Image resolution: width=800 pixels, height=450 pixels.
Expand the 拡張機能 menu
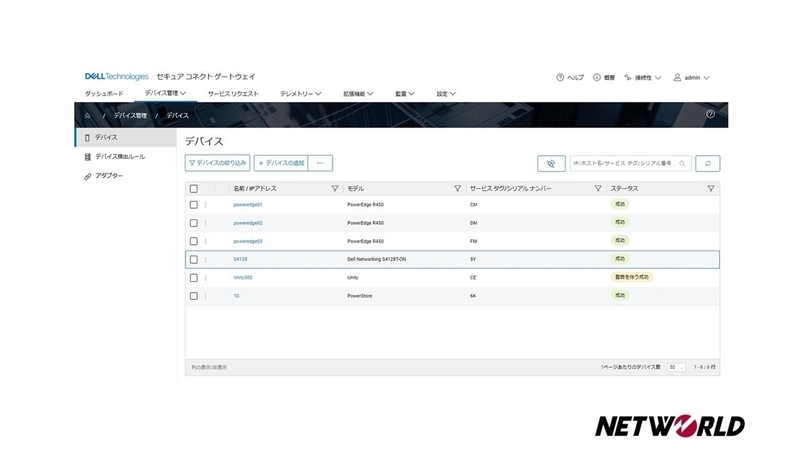358,94
